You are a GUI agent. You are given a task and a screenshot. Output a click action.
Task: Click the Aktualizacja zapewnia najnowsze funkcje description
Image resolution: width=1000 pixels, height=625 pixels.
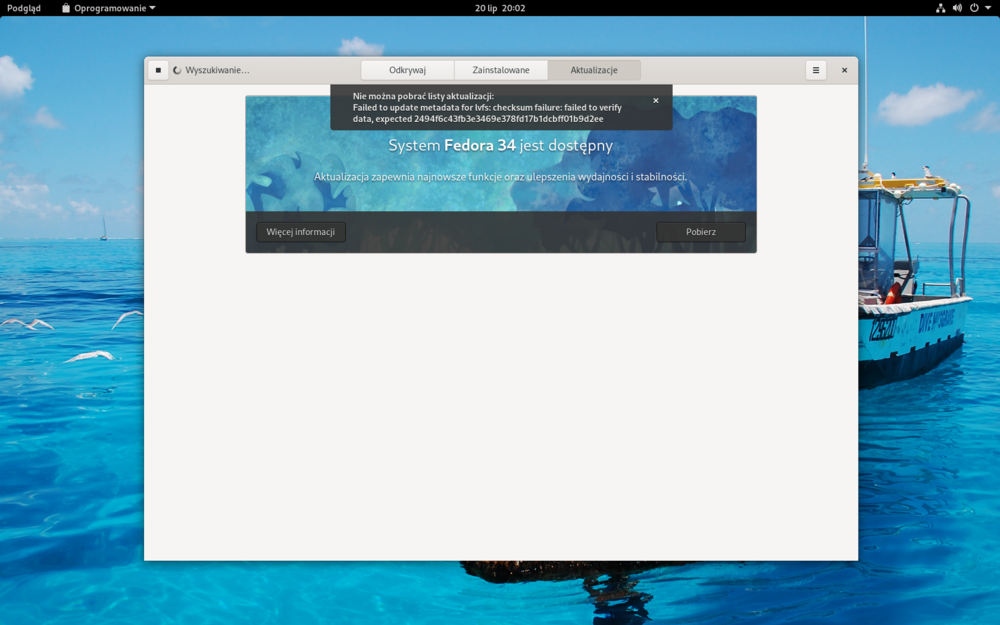(501, 177)
